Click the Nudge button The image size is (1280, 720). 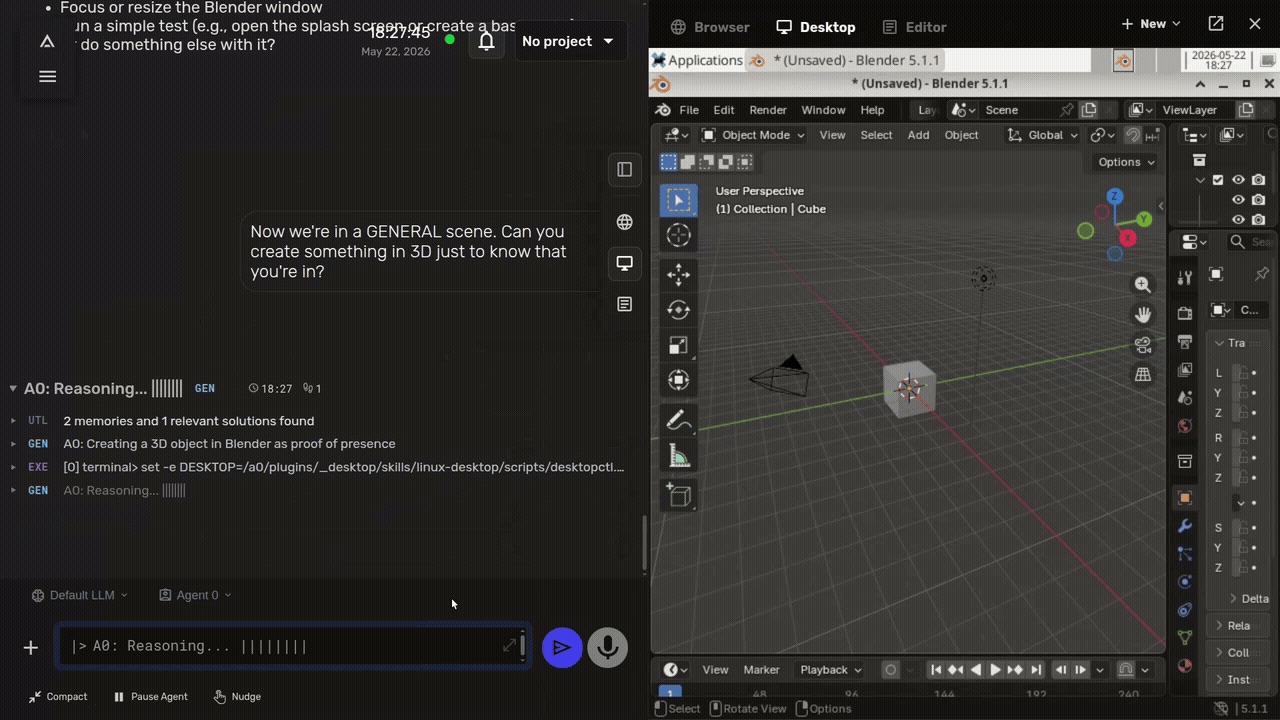[x=237, y=697]
